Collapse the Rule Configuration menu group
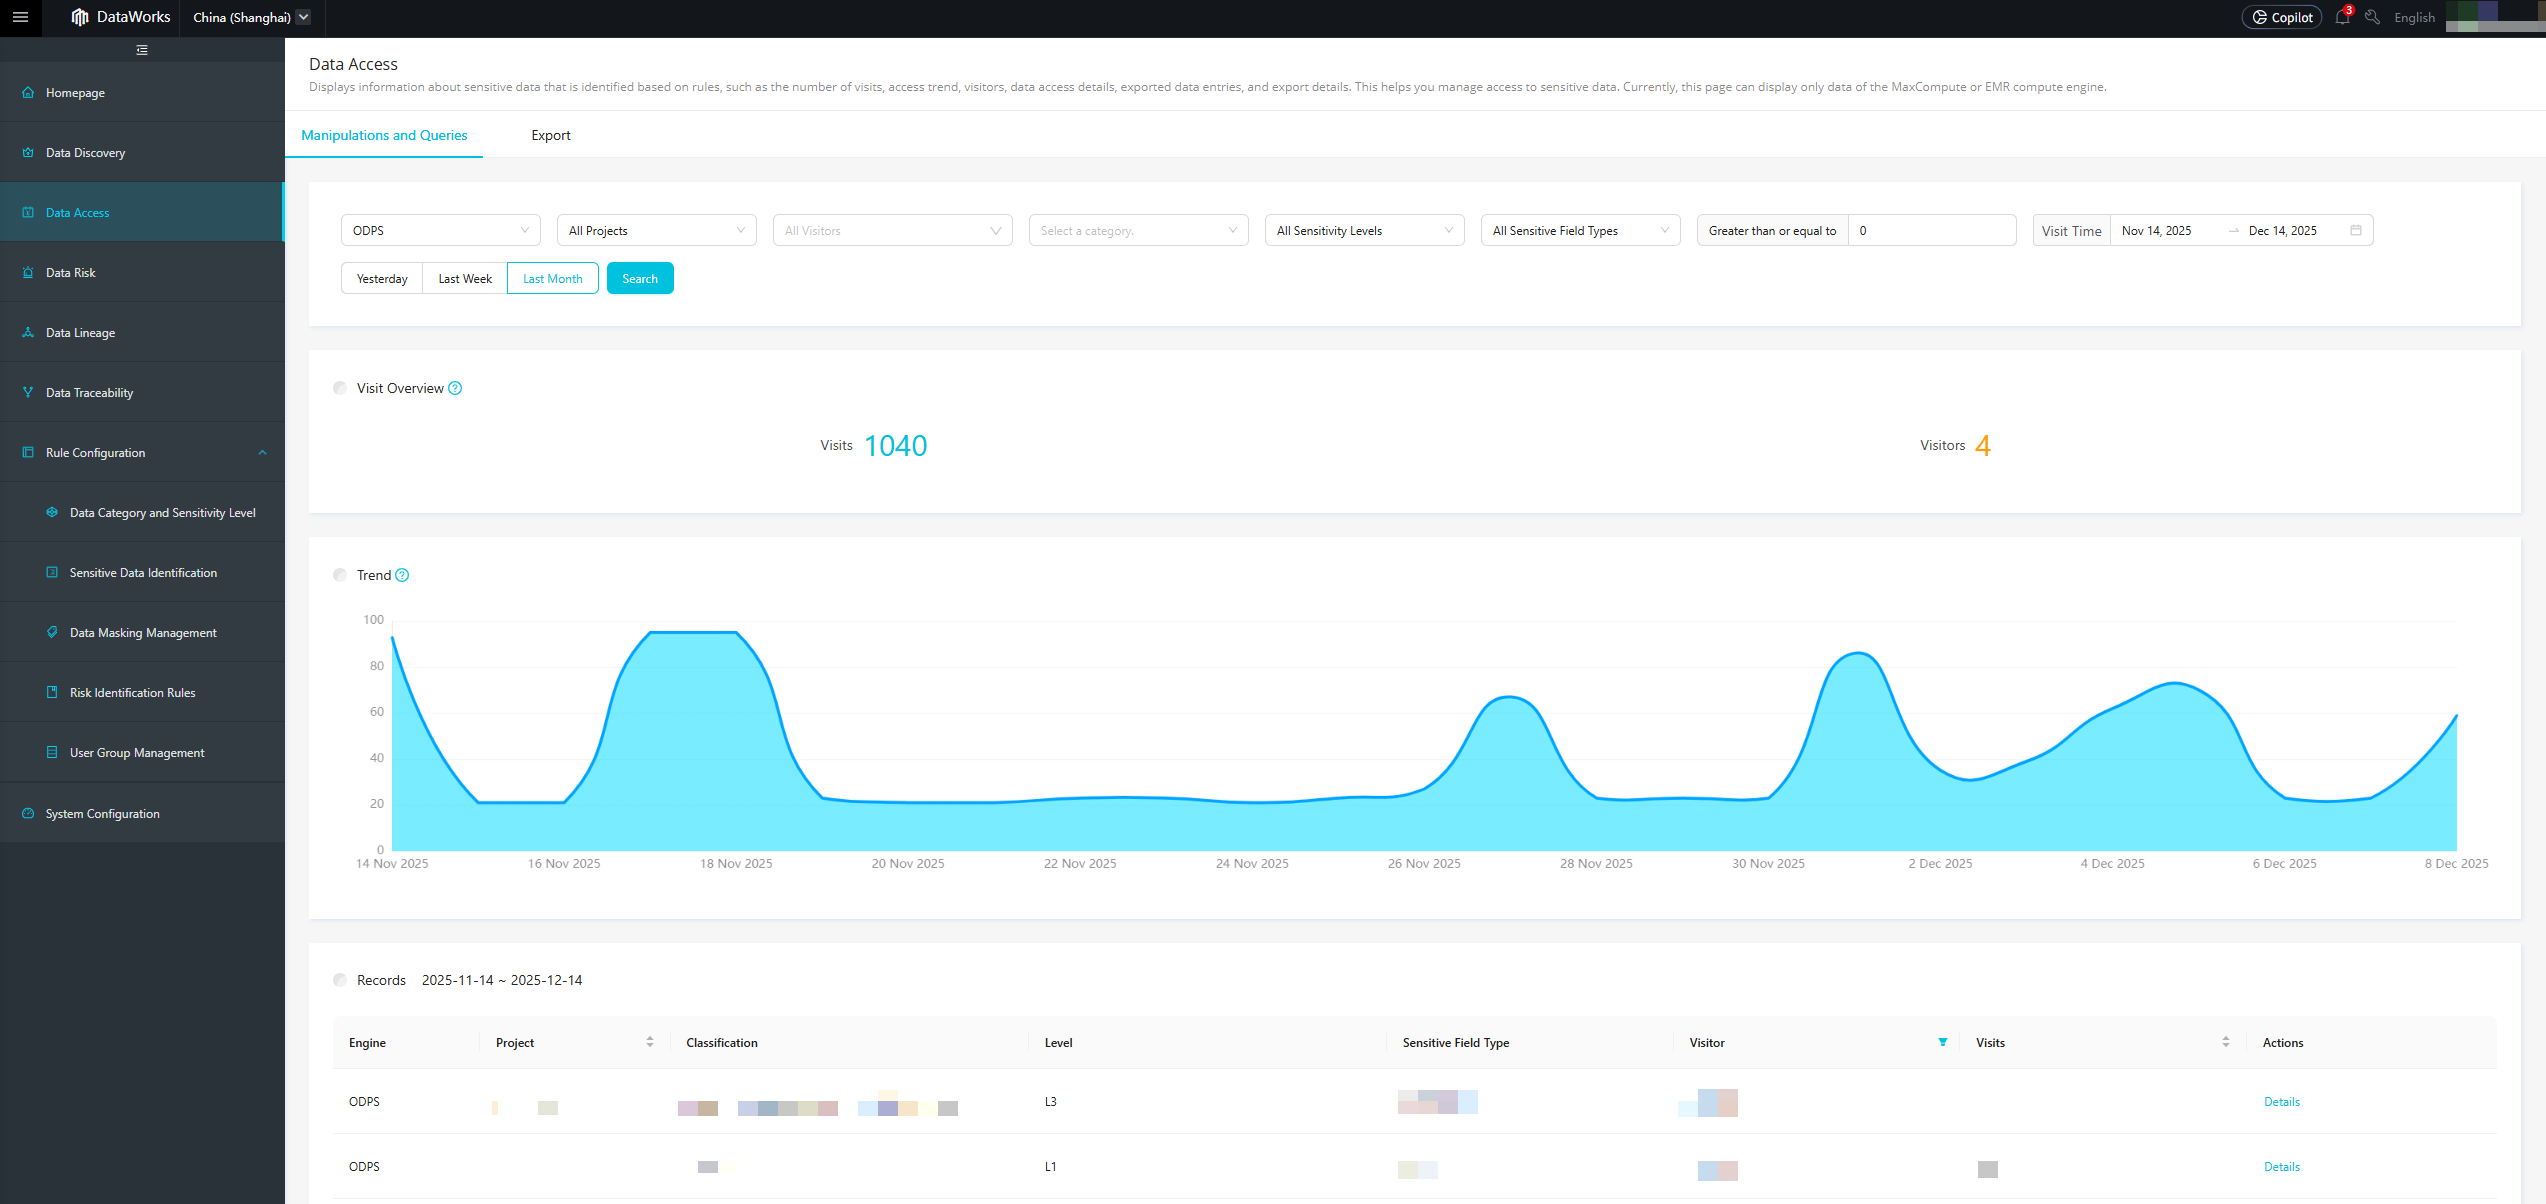The image size is (2546, 1204). (262, 453)
